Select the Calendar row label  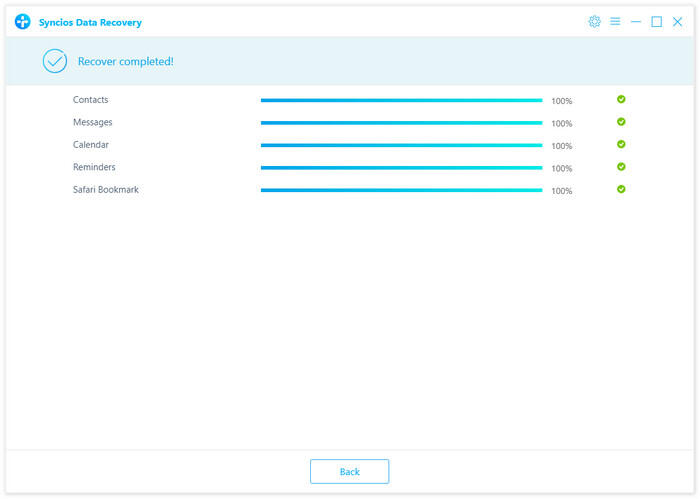pos(91,145)
